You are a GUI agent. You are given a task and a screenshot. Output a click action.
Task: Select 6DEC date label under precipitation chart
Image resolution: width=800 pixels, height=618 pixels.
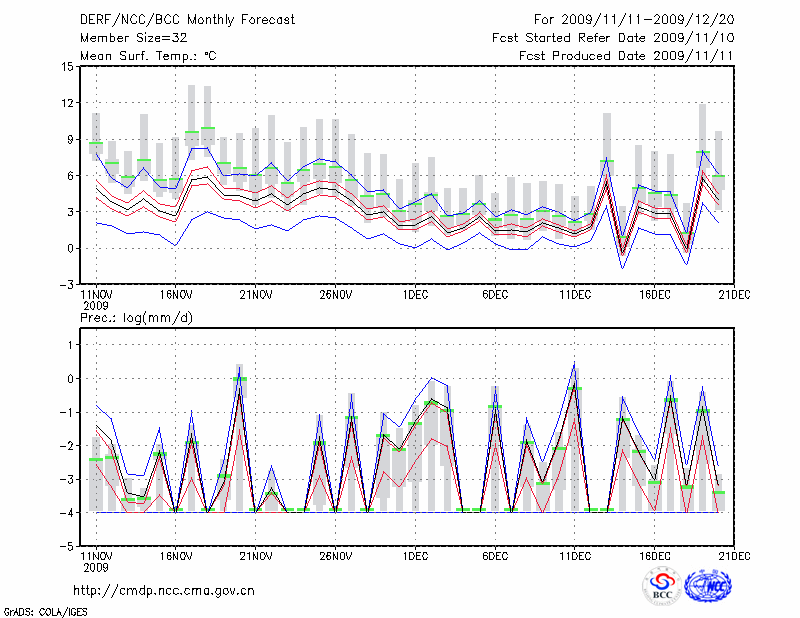pyautogui.click(x=495, y=555)
